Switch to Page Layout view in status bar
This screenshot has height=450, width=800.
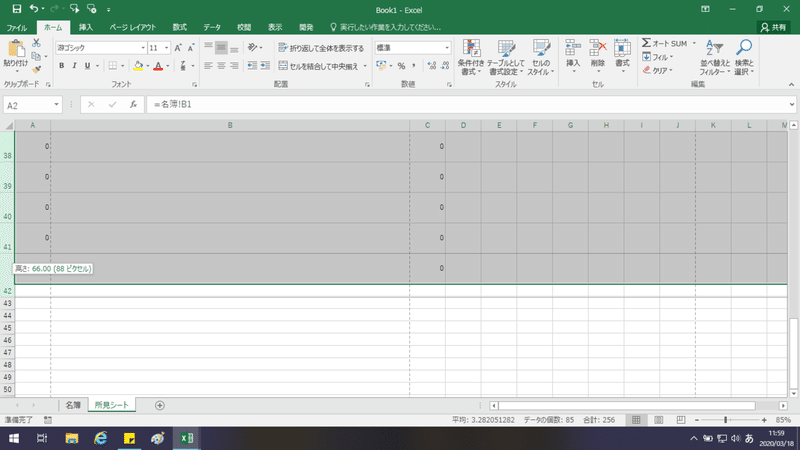click(x=658, y=420)
